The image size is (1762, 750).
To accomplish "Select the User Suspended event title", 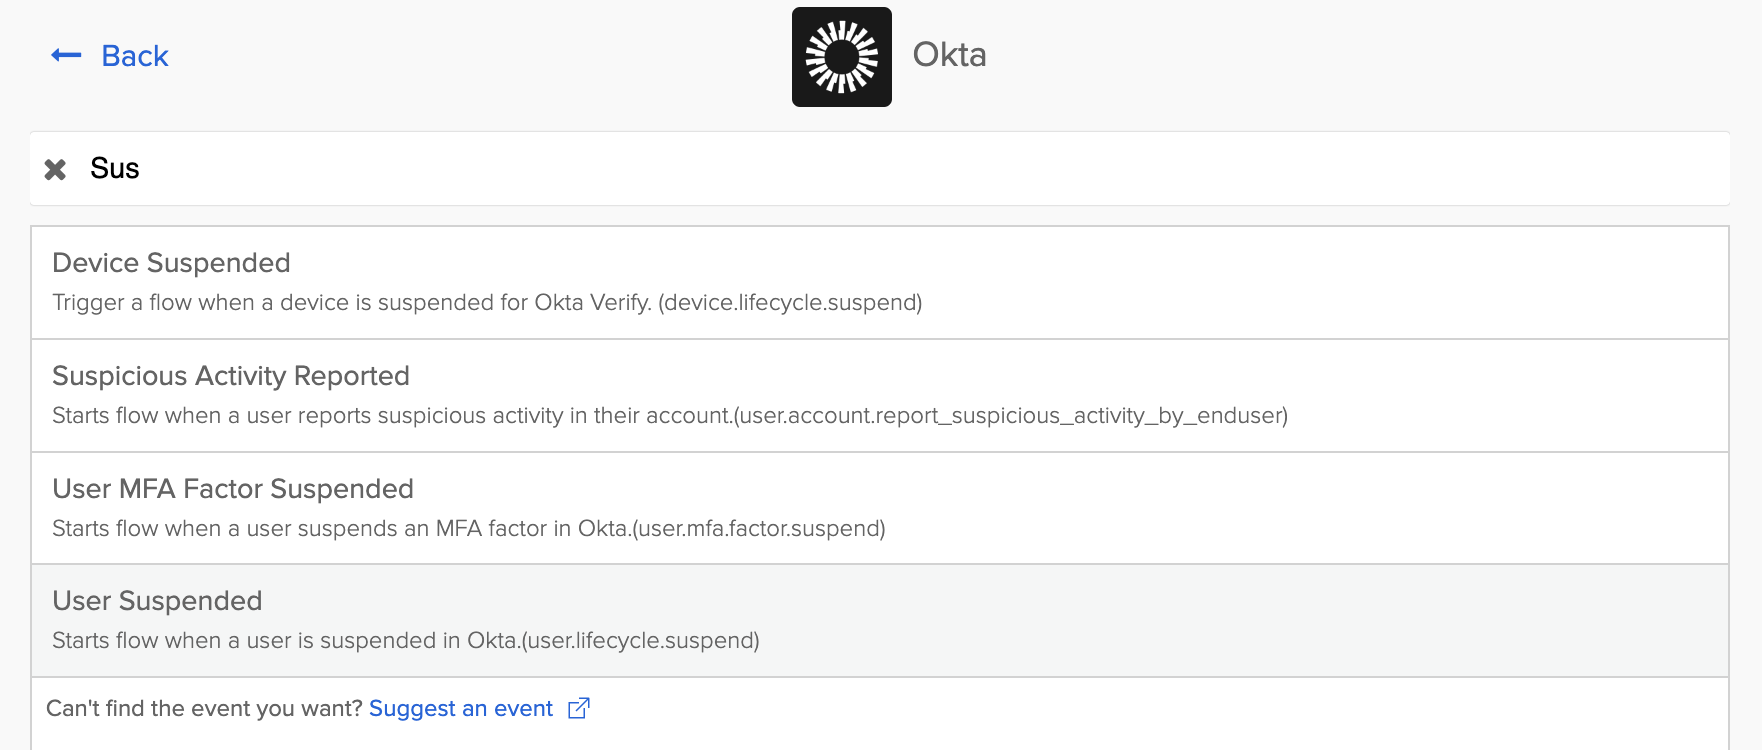I will click(x=157, y=601).
